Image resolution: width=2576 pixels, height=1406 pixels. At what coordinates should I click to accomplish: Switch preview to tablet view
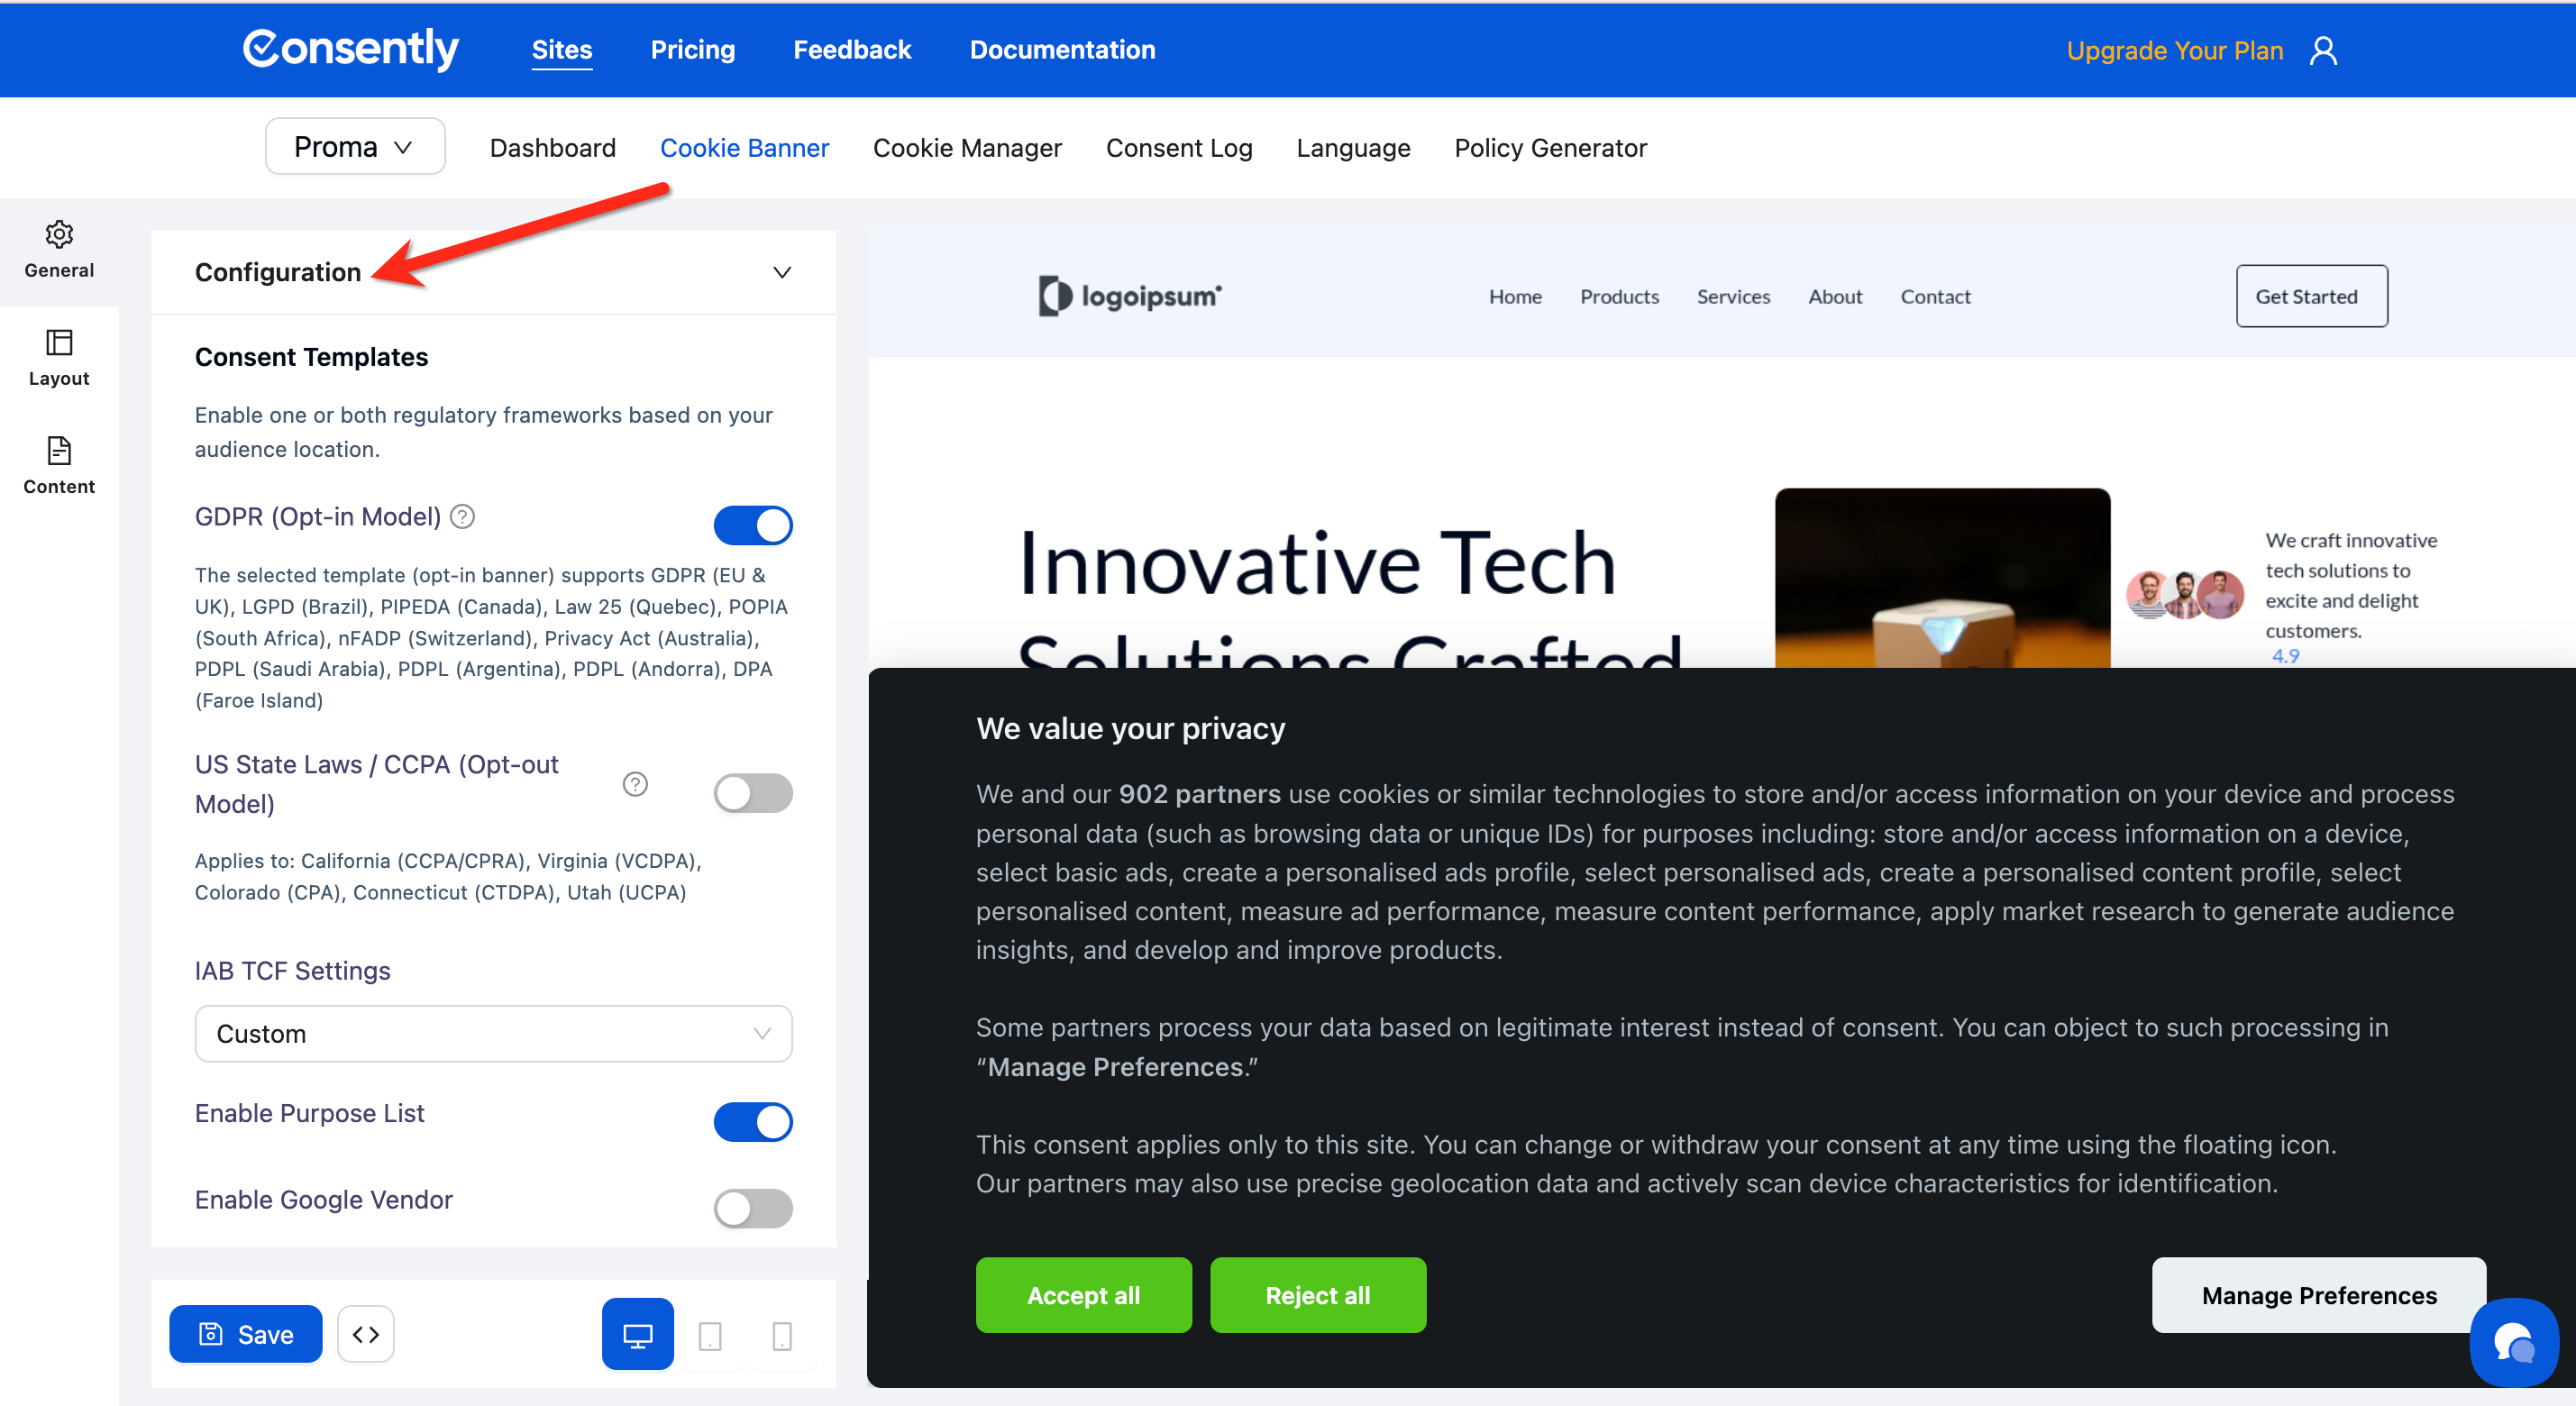(710, 1334)
